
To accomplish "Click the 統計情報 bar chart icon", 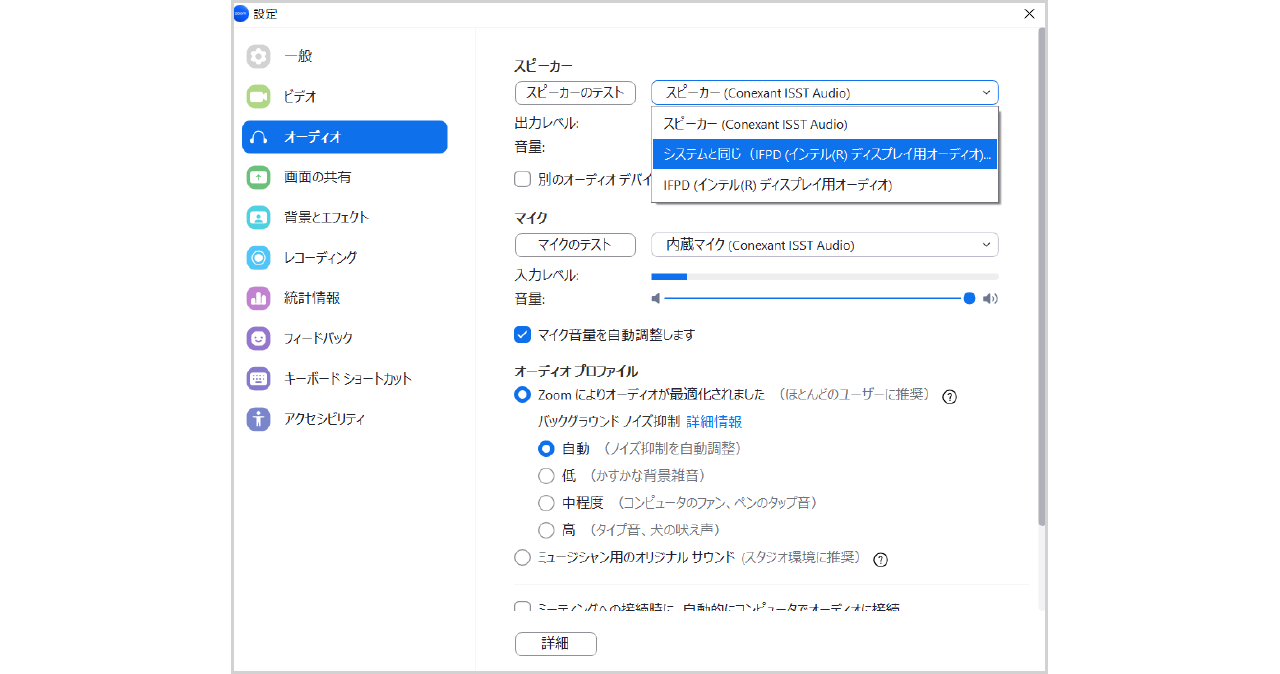I will coord(258,298).
